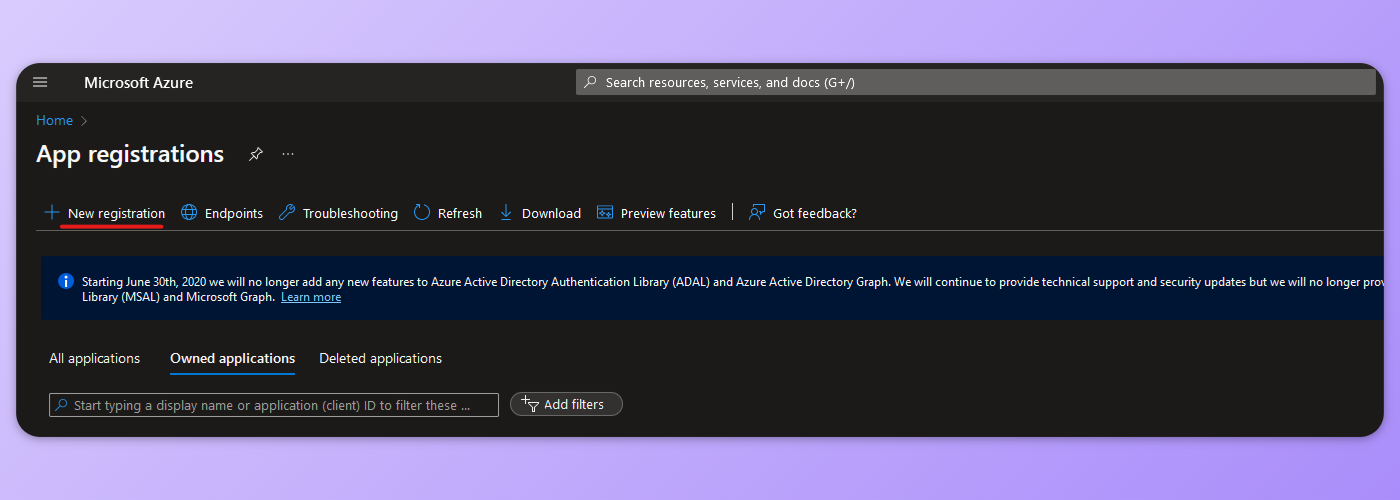Image resolution: width=1400 pixels, height=500 pixels.
Task: Click the App registrations page heading
Action: pyautogui.click(x=130, y=154)
